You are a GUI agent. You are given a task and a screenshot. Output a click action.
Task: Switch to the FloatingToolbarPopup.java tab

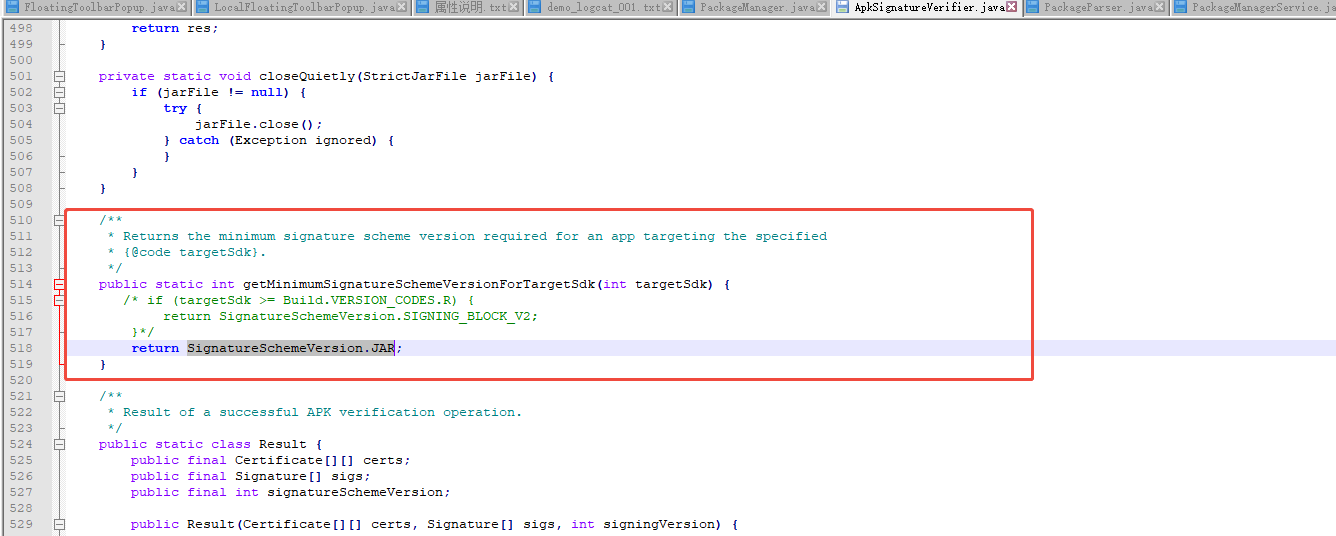(x=97, y=8)
